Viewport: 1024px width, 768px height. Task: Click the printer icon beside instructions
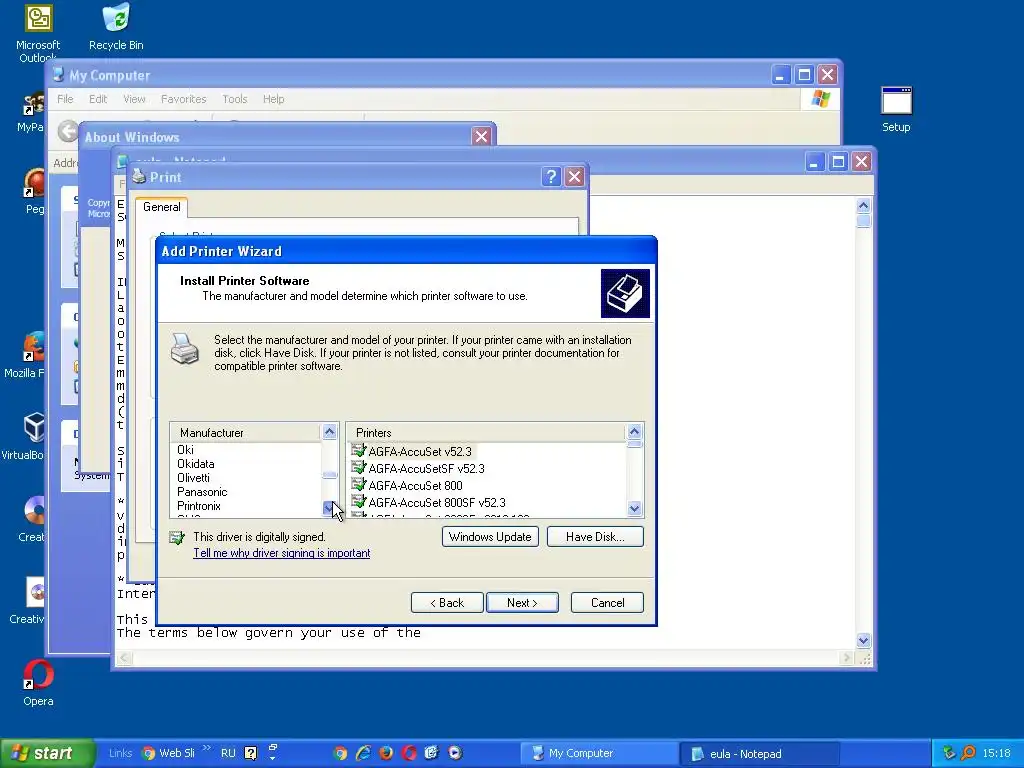tap(185, 348)
